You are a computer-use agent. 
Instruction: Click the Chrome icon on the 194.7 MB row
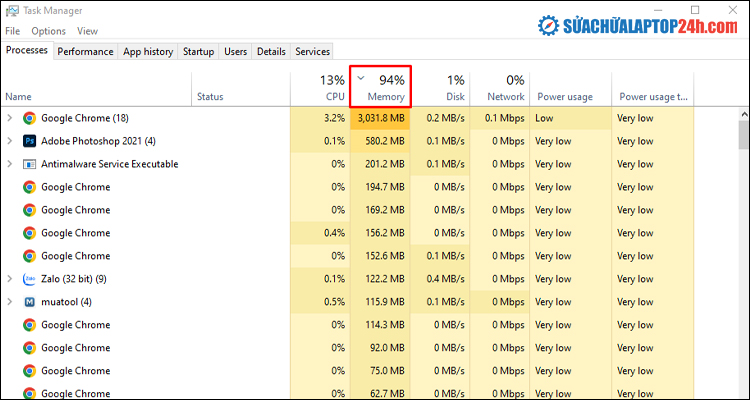(30, 187)
